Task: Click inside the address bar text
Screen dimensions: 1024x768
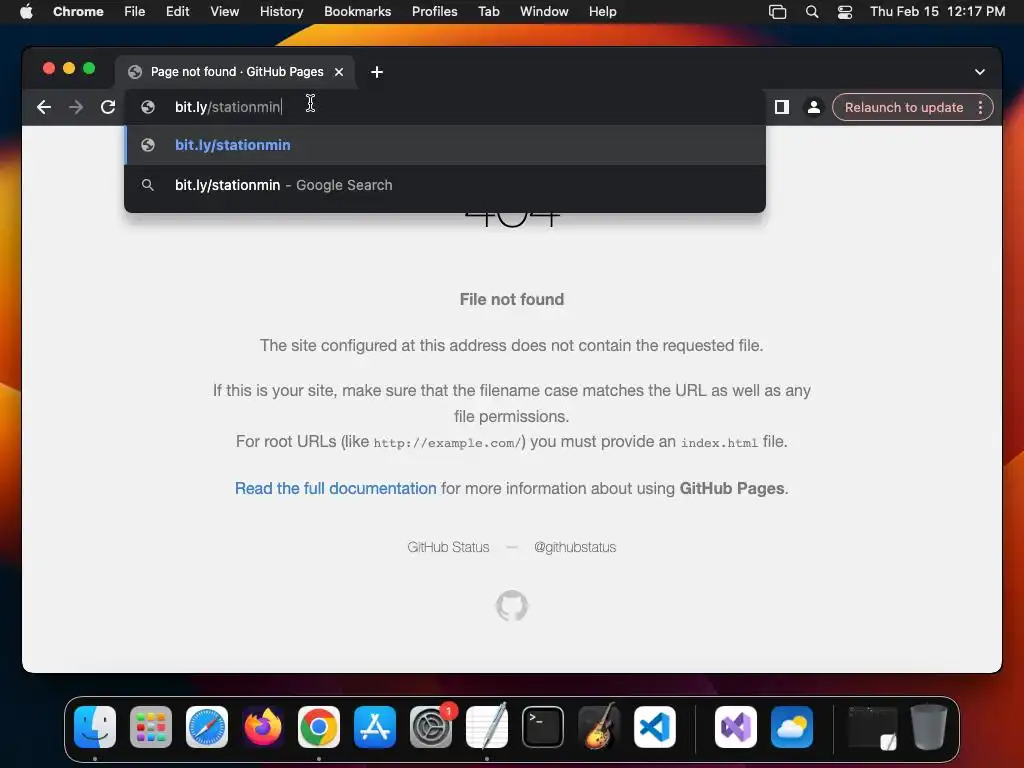Action: click(227, 107)
